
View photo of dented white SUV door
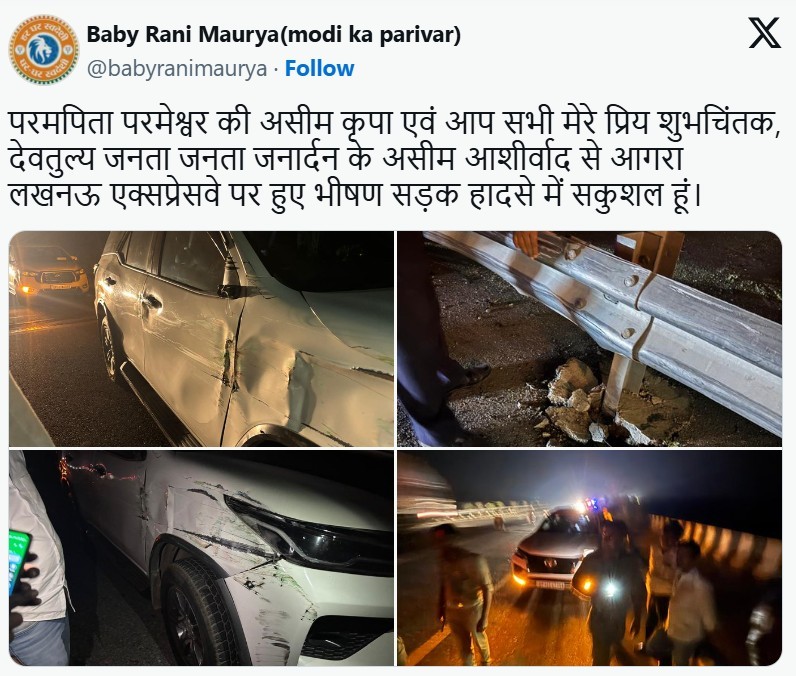pyautogui.click(x=202, y=339)
